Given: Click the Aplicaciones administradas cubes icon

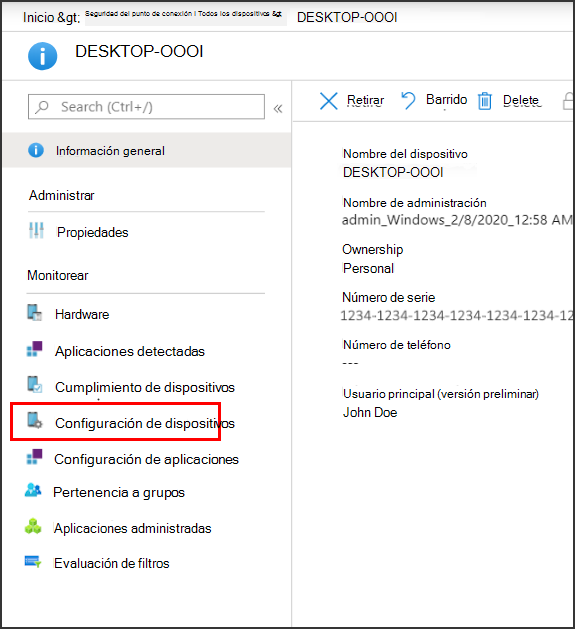Looking at the screenshot, I should tap(33, 526).
